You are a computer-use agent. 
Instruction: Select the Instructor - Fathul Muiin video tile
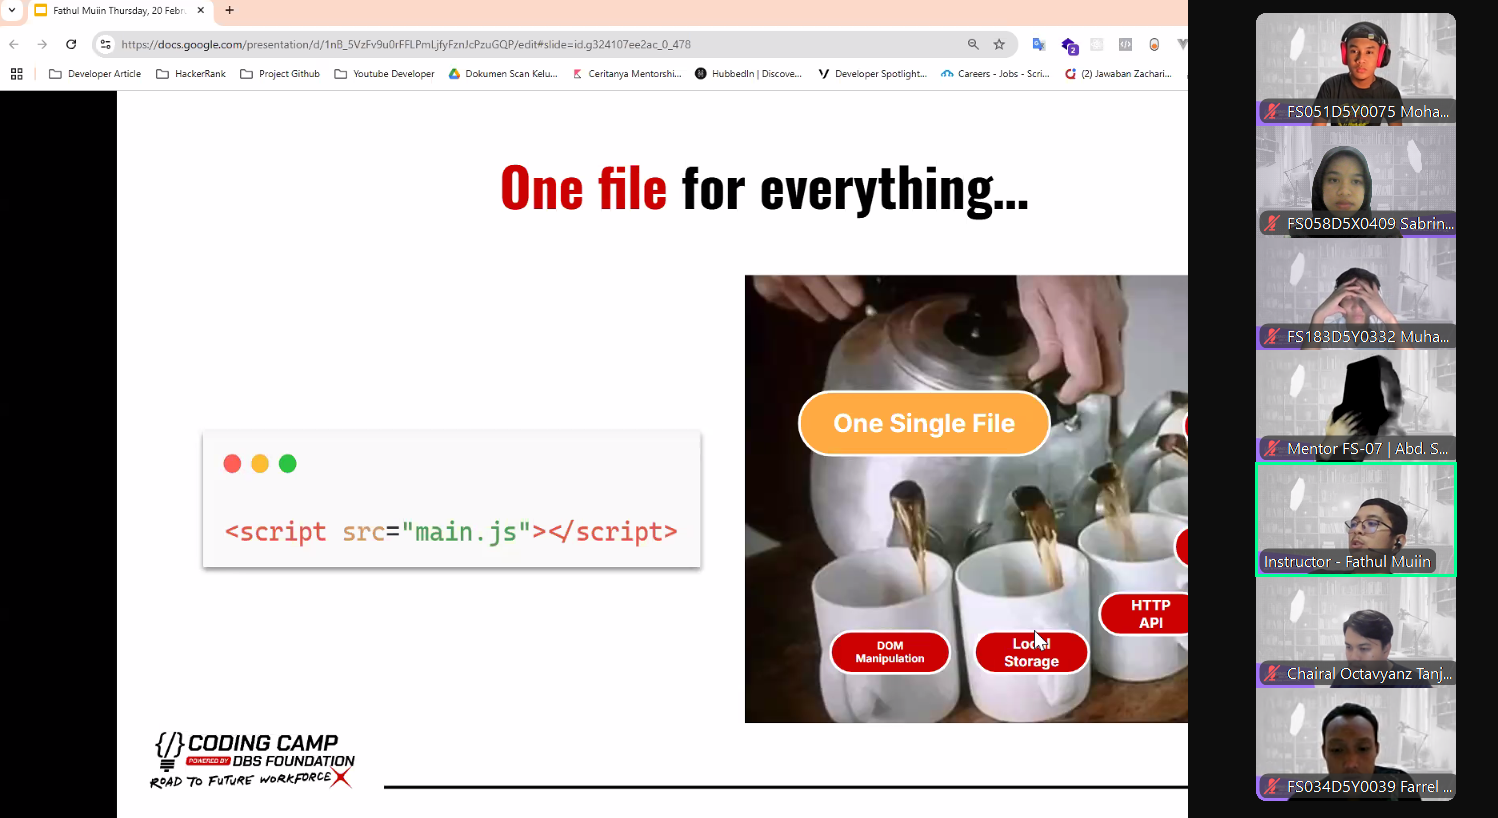[1355, 519]
